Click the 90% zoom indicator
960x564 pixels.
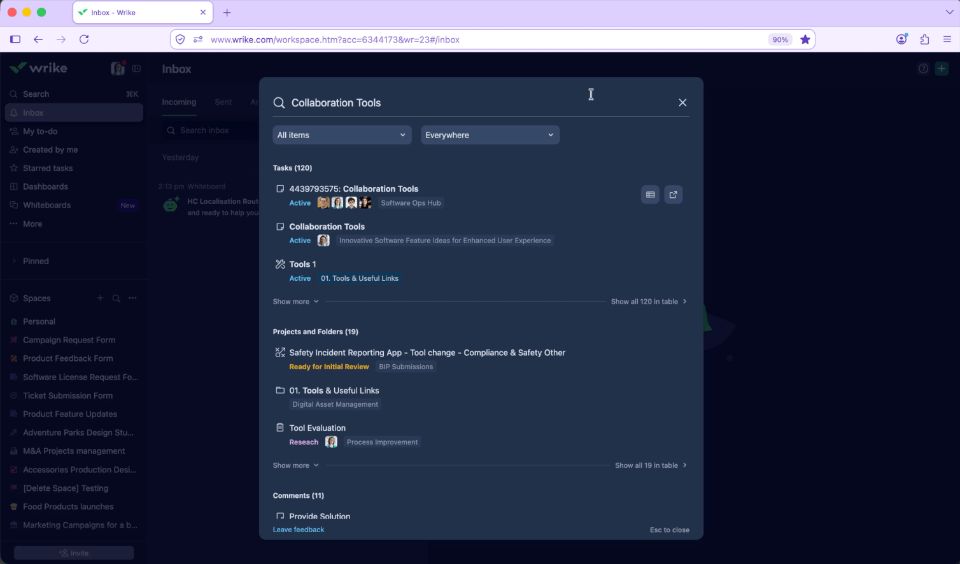coord(780,39)
